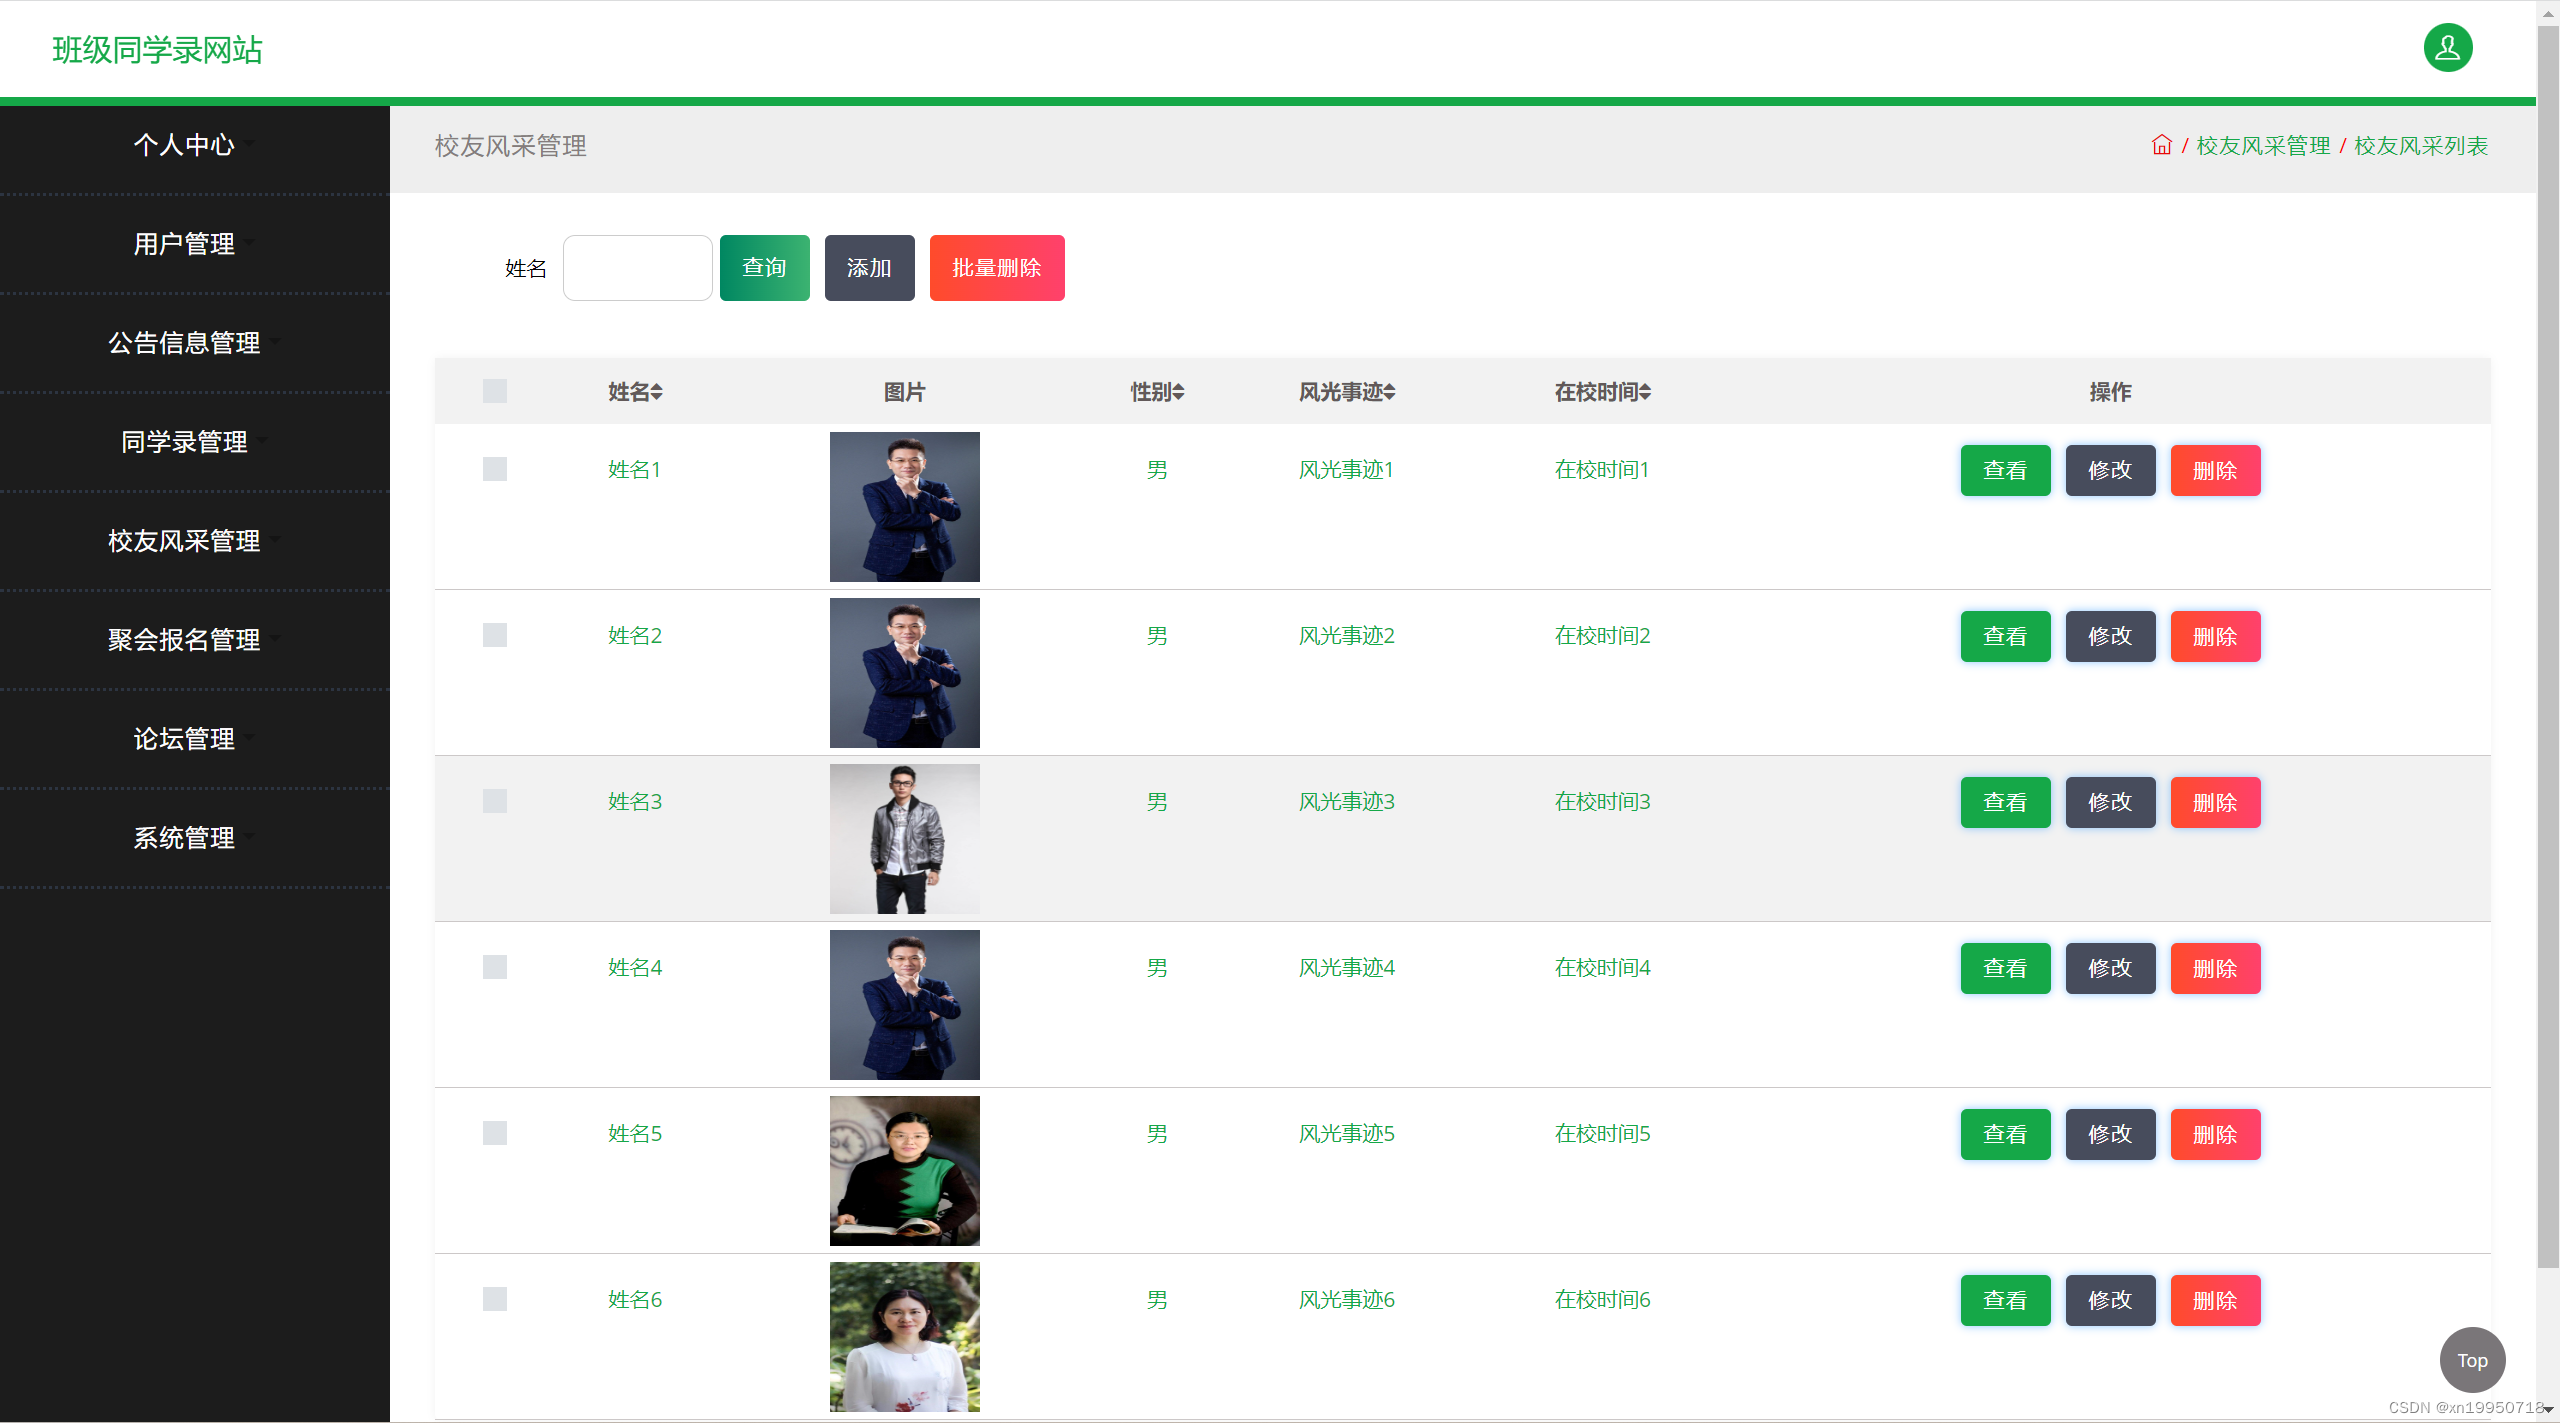Image resolution: width=2560 pixels, height=1423 pixels.
Task: Click the 查询 search button
Action: point(764,268)
